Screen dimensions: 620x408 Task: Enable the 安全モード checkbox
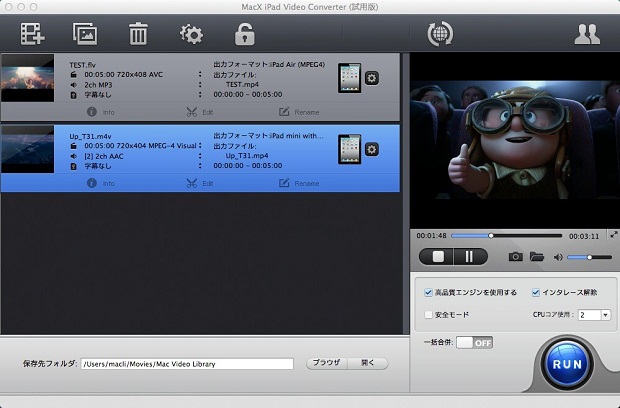coord(428,315)
